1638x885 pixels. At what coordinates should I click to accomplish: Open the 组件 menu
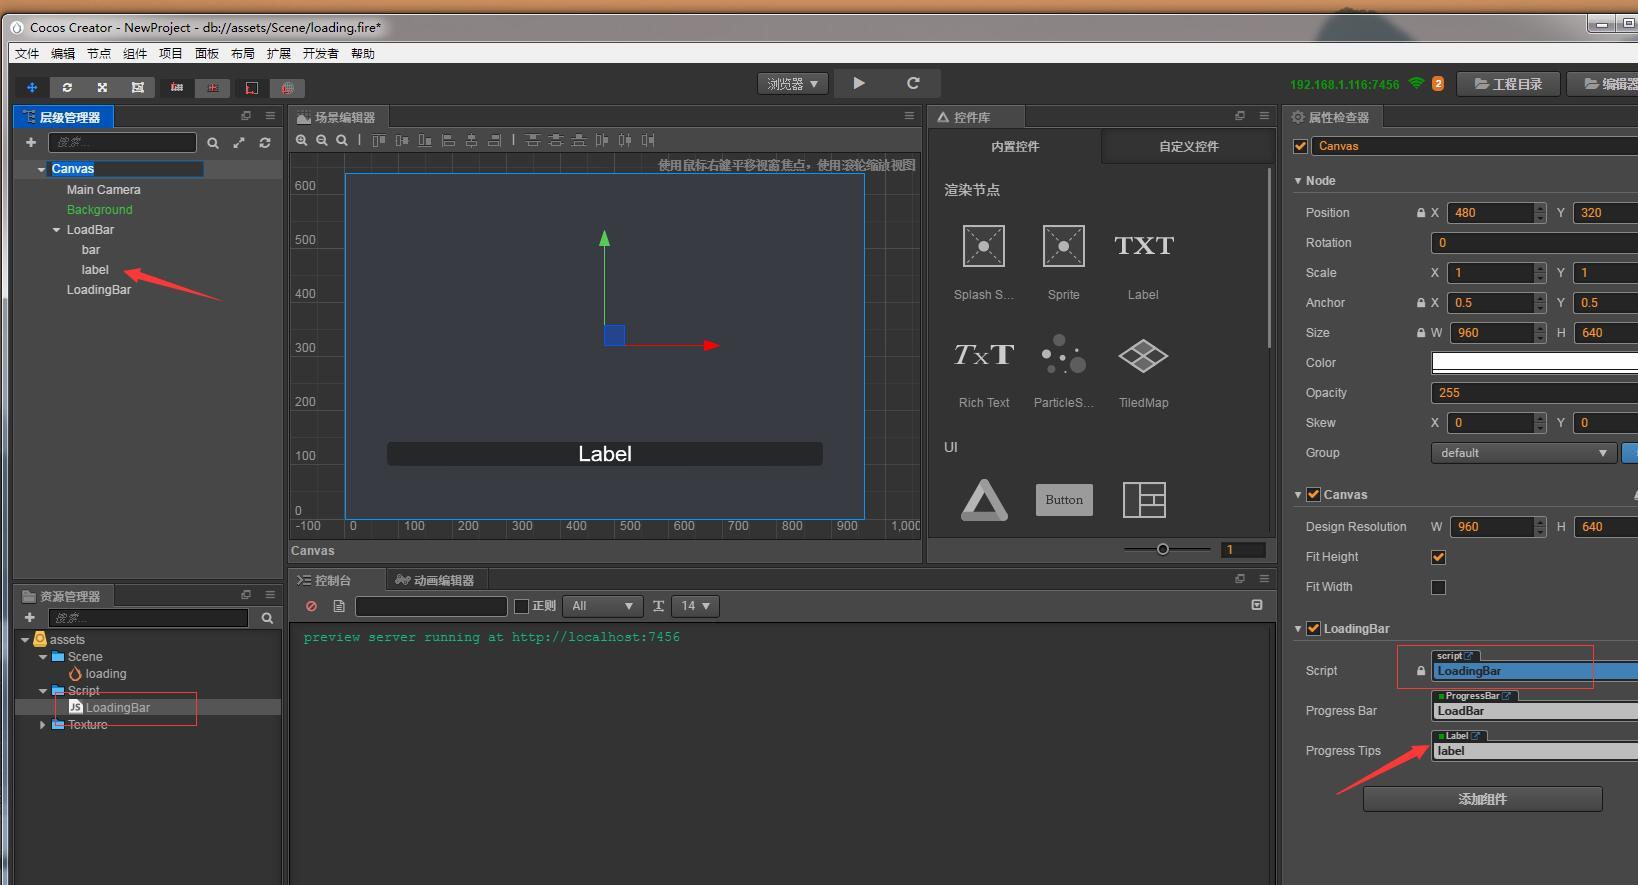(135, 54)
